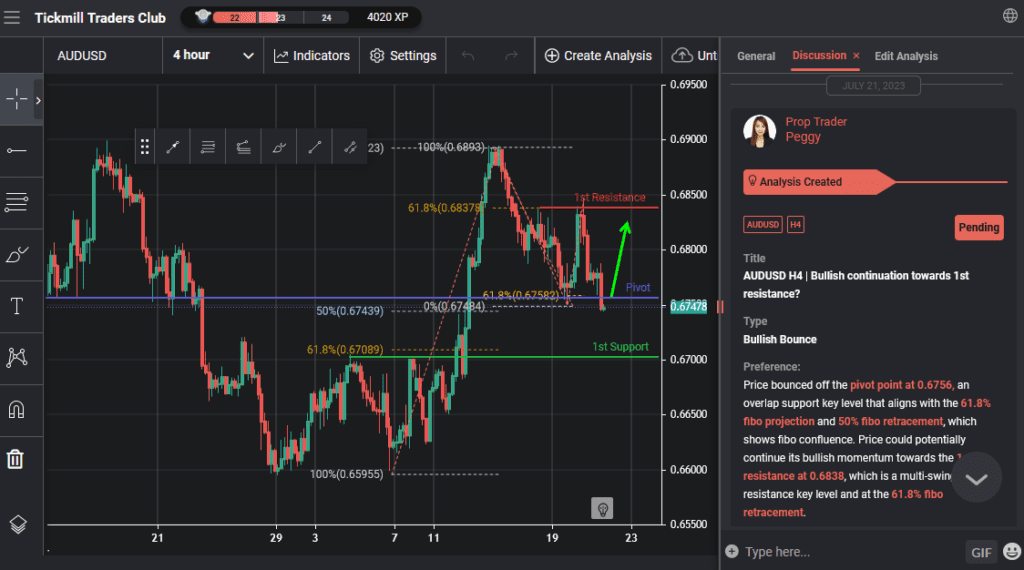Switch to the Discussion tab
Viewport: 1024px width, 570px height.
coord(819,55)
